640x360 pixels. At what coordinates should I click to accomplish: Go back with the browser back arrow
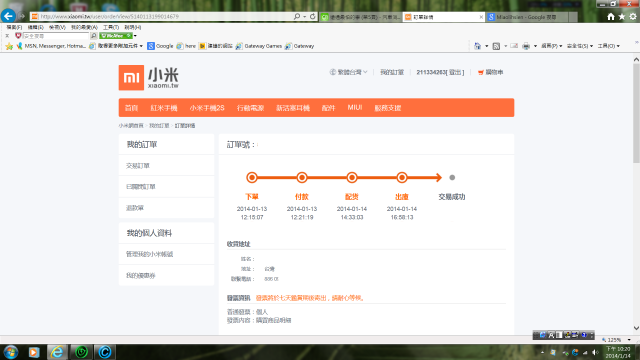click(x=8, y=16)
